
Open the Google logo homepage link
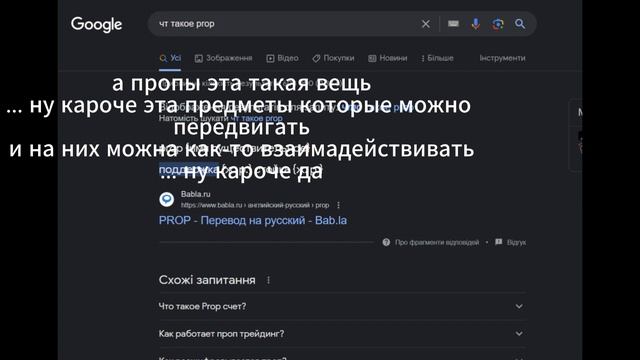click(96, 24)
